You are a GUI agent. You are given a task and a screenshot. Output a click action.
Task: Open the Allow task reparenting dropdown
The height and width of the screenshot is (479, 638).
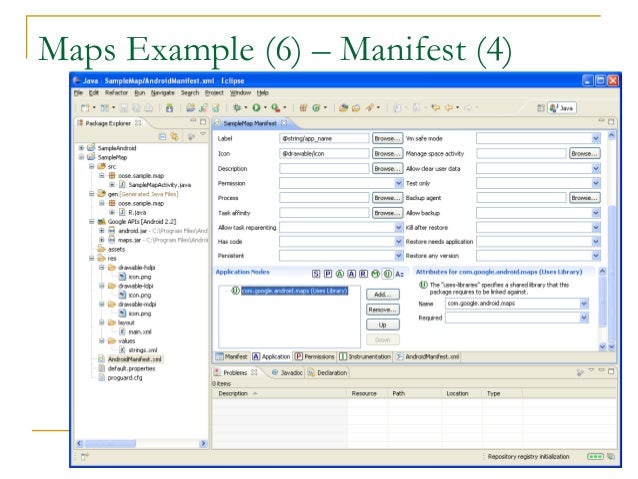[398, 227]
